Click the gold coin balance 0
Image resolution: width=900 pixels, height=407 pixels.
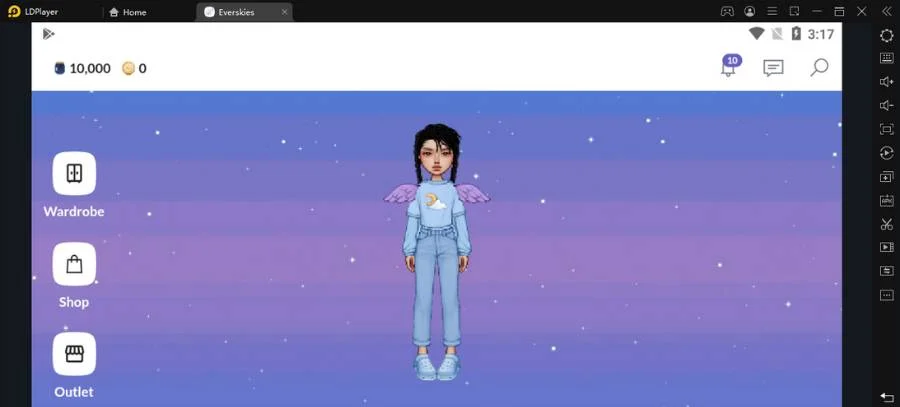[142, 68]
